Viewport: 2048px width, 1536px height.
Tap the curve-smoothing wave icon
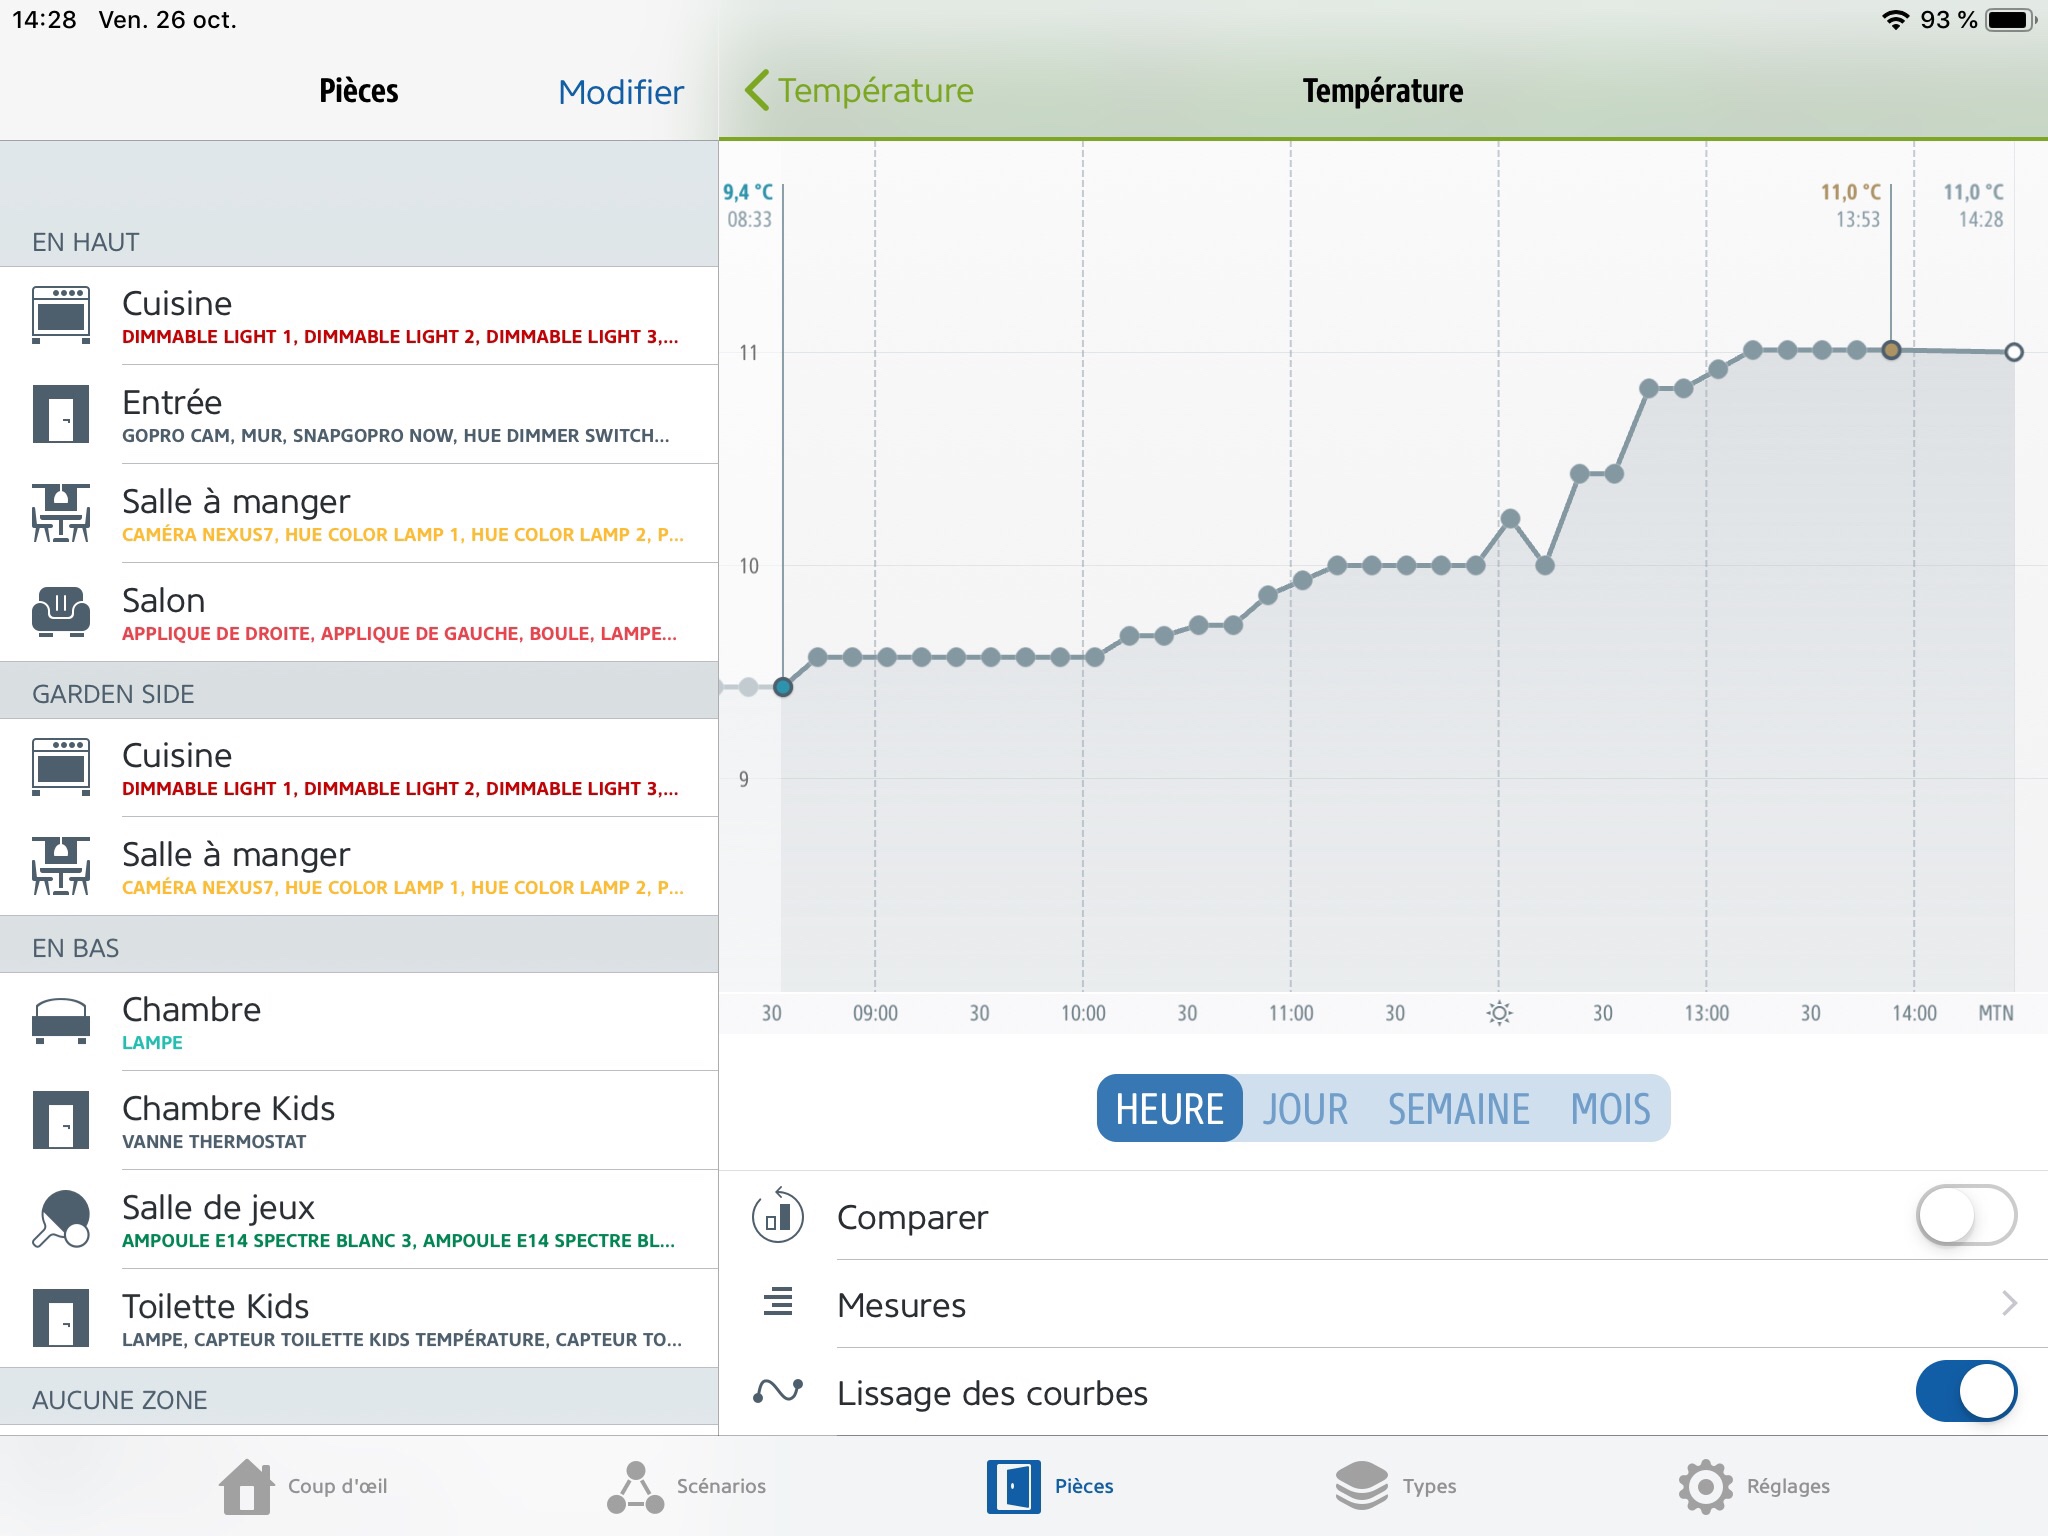click(778, 1391)
